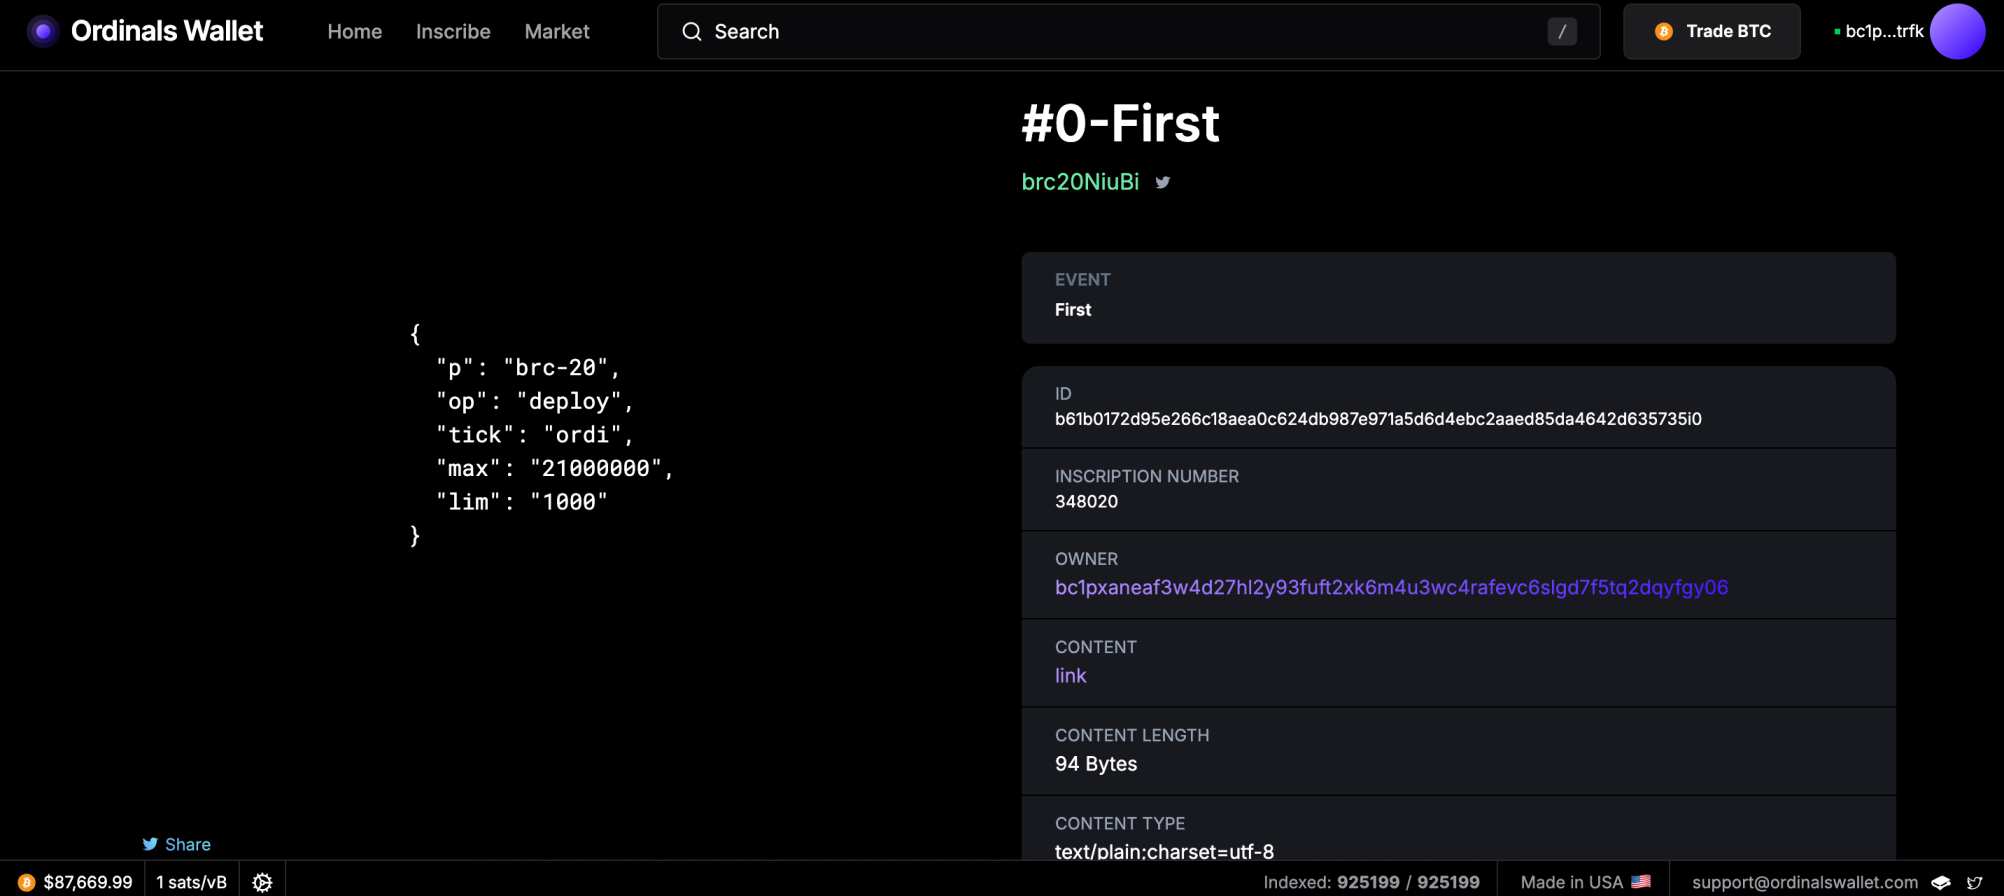This screenshot has width=2004, height=896.
Task: Open the brc20NiuBi collection link
Action: tap(1079, 182)
